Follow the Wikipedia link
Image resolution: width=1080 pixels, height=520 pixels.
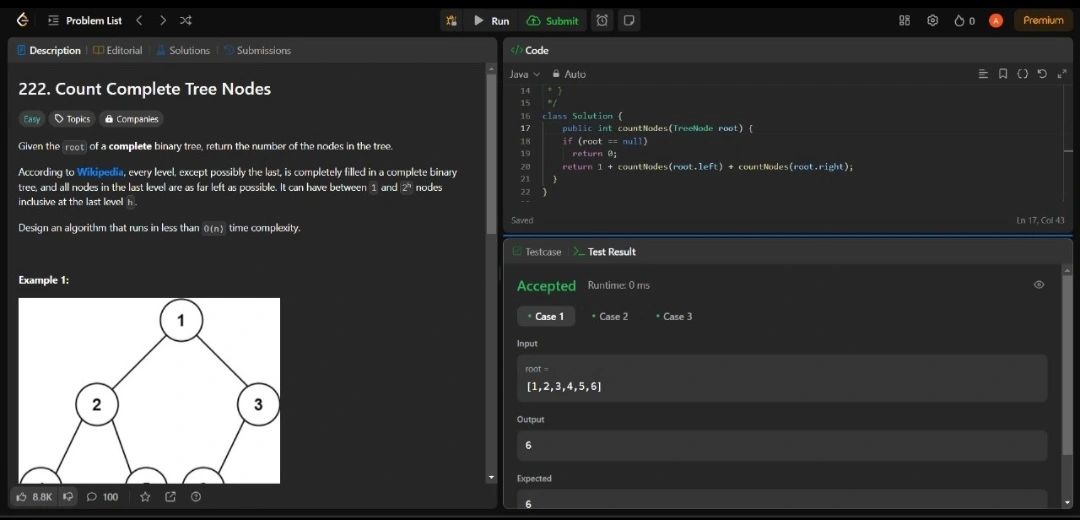[100, 172]
